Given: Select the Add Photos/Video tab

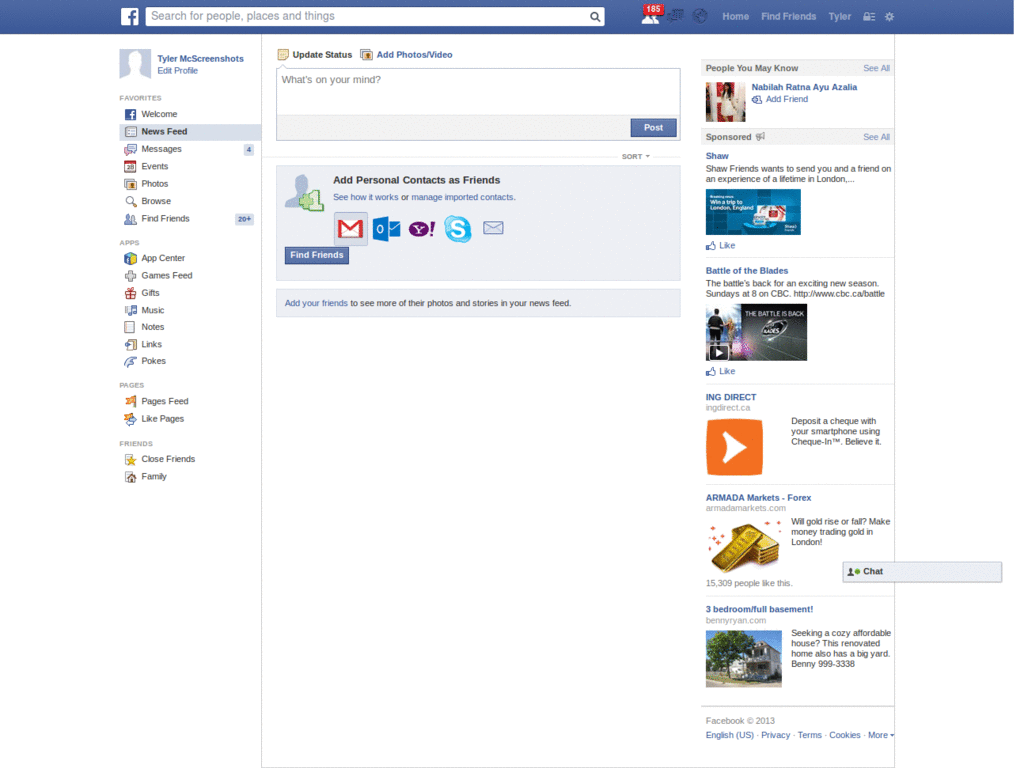Looking at the screenshot, I should tap(406, 55).
